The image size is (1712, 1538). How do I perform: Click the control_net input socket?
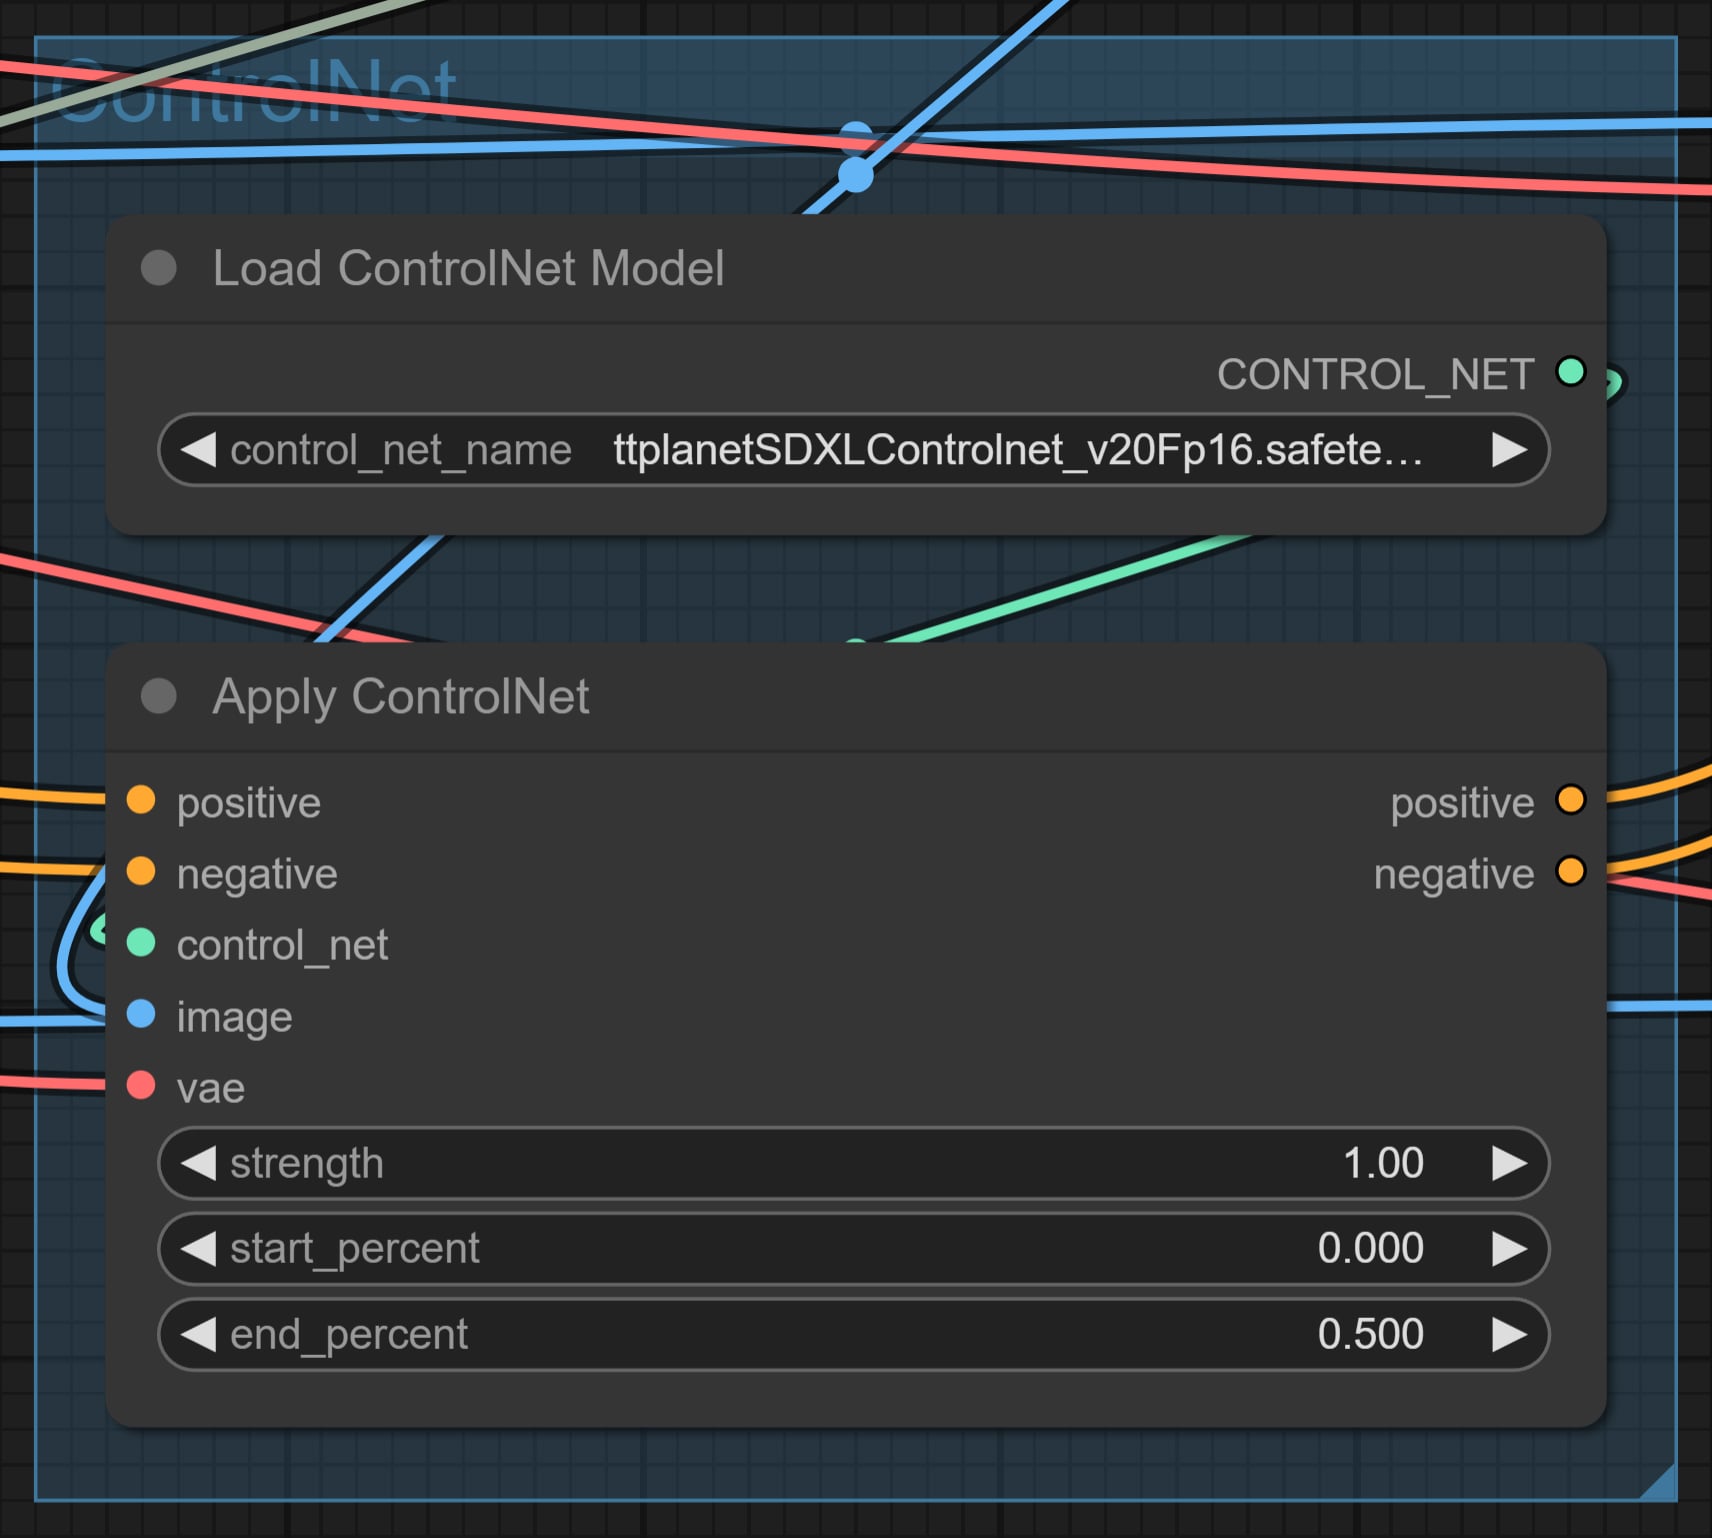141,942
